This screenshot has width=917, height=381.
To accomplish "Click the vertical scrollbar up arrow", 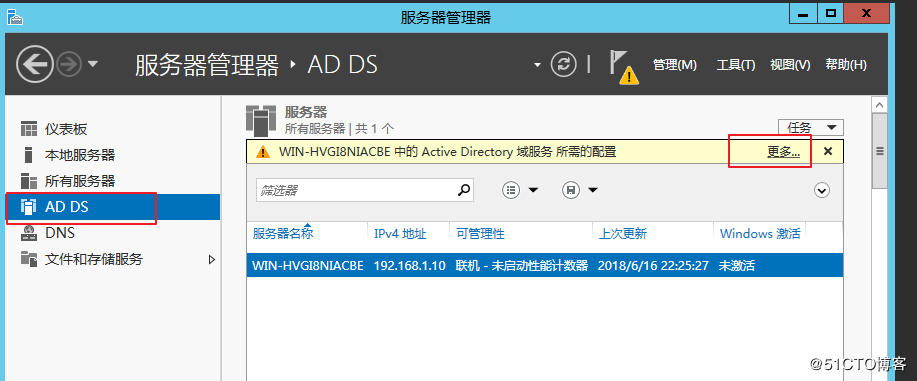I will tap(879, 105).
